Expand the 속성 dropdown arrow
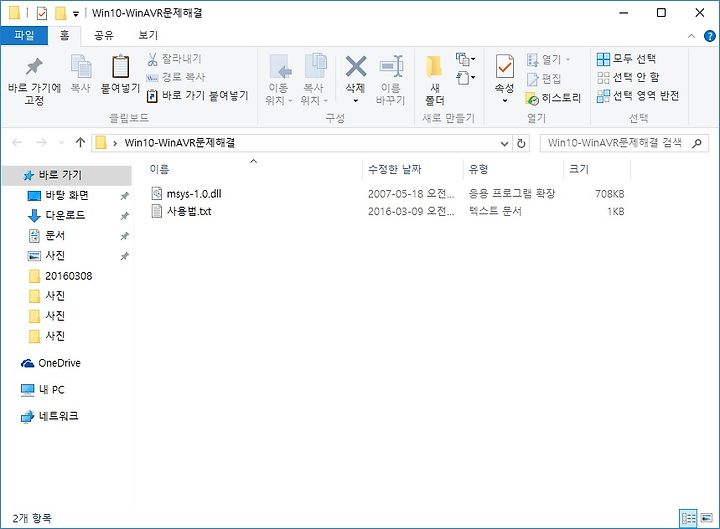The width and height of the screenshot is (720, 529). pos(505,101)
